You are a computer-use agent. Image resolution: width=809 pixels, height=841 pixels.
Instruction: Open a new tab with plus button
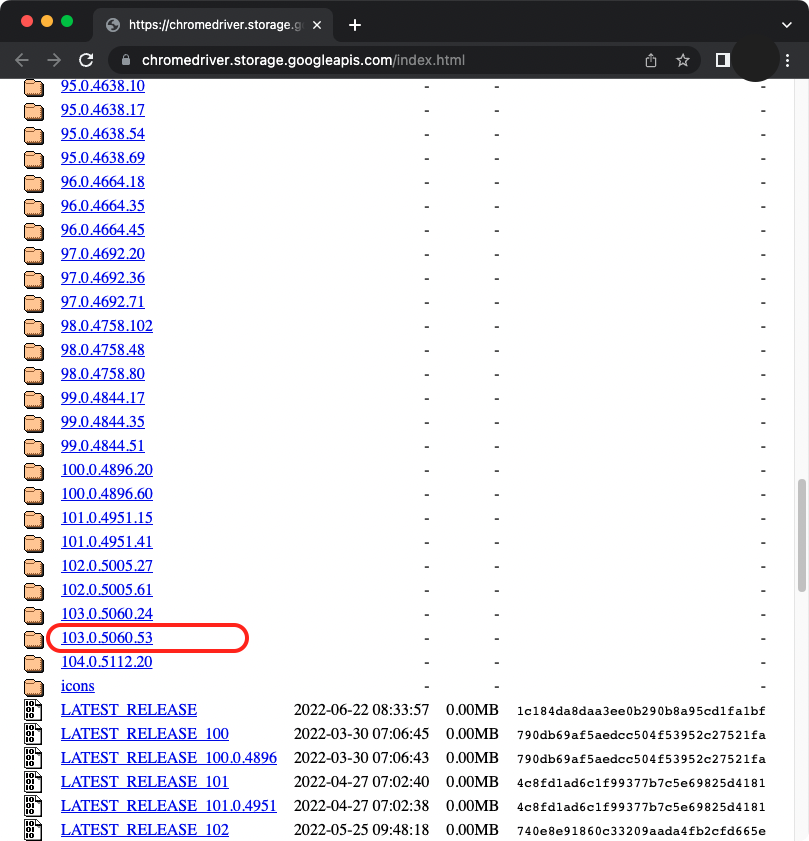pos(355,25)
